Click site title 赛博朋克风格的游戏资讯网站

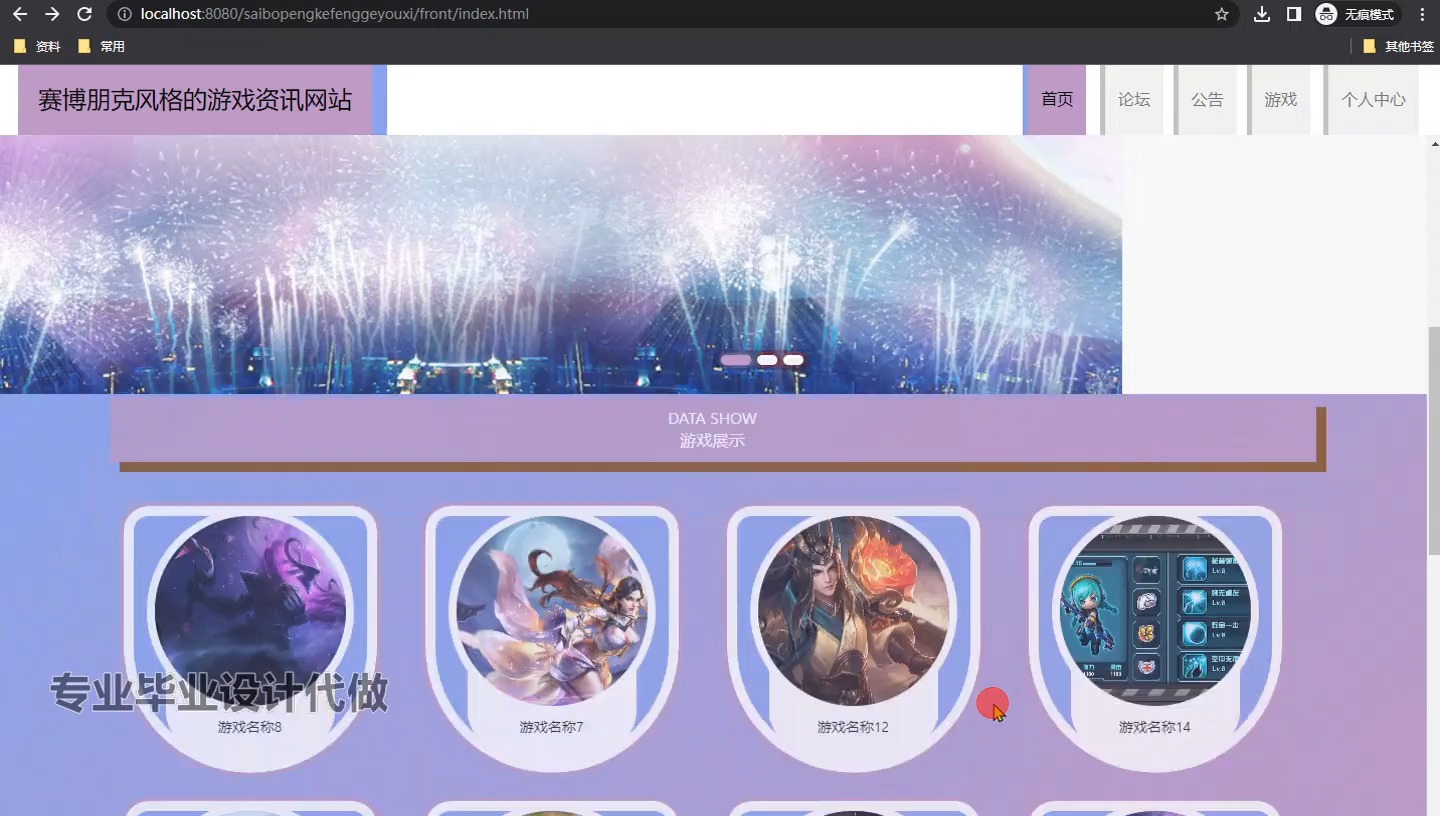pyautogui.click(x=195, y=100)
